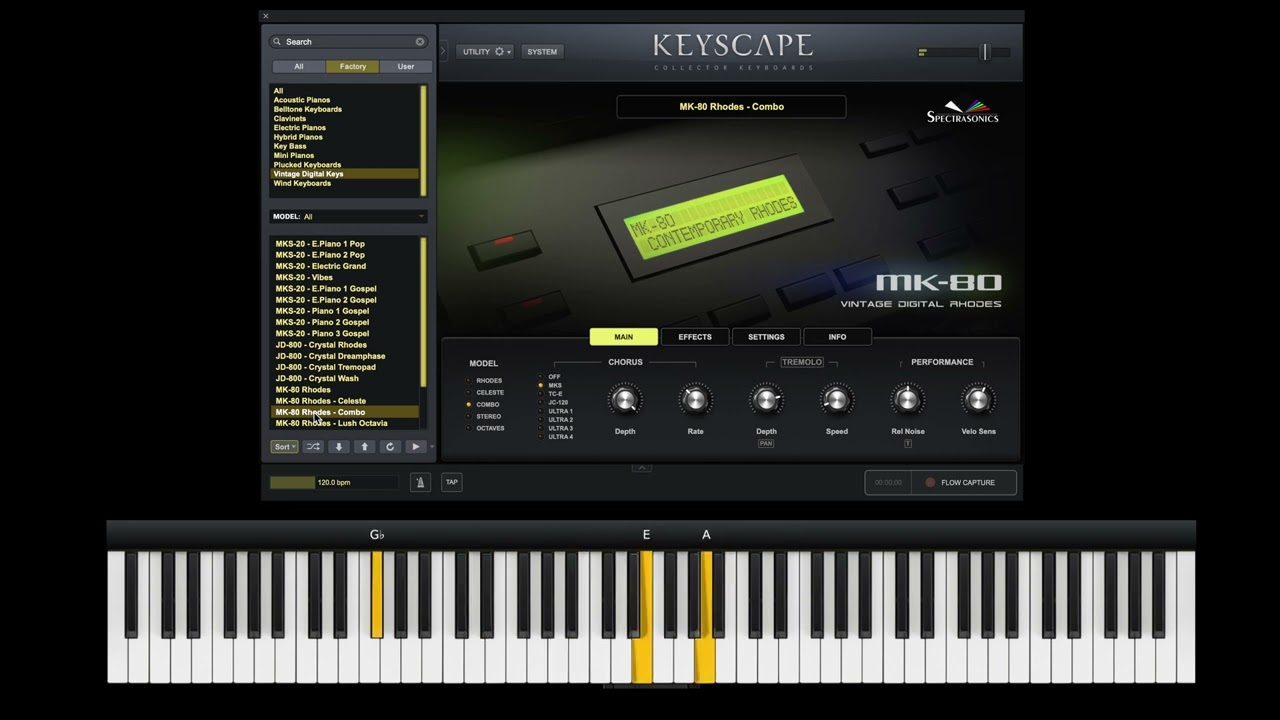The image size is (1280, 720).
Task: Select Acoustic Pianos category
Action: (x=302, y=100)
